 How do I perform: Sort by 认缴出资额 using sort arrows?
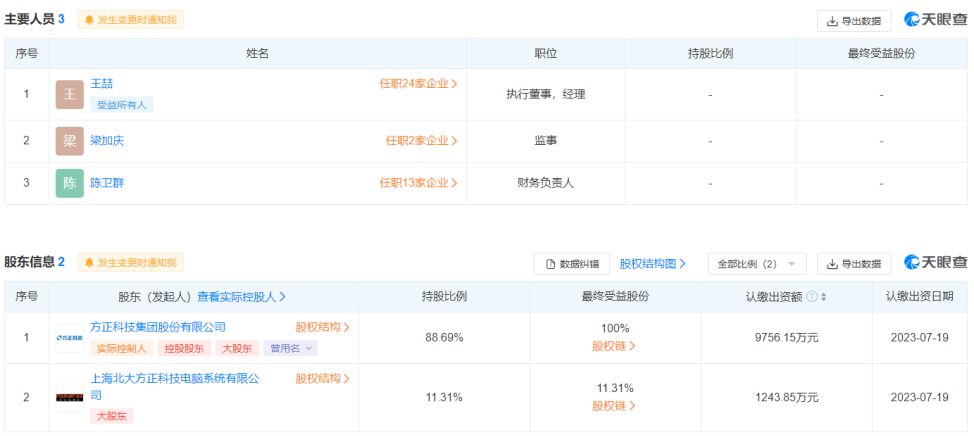[x=824, y=297]
